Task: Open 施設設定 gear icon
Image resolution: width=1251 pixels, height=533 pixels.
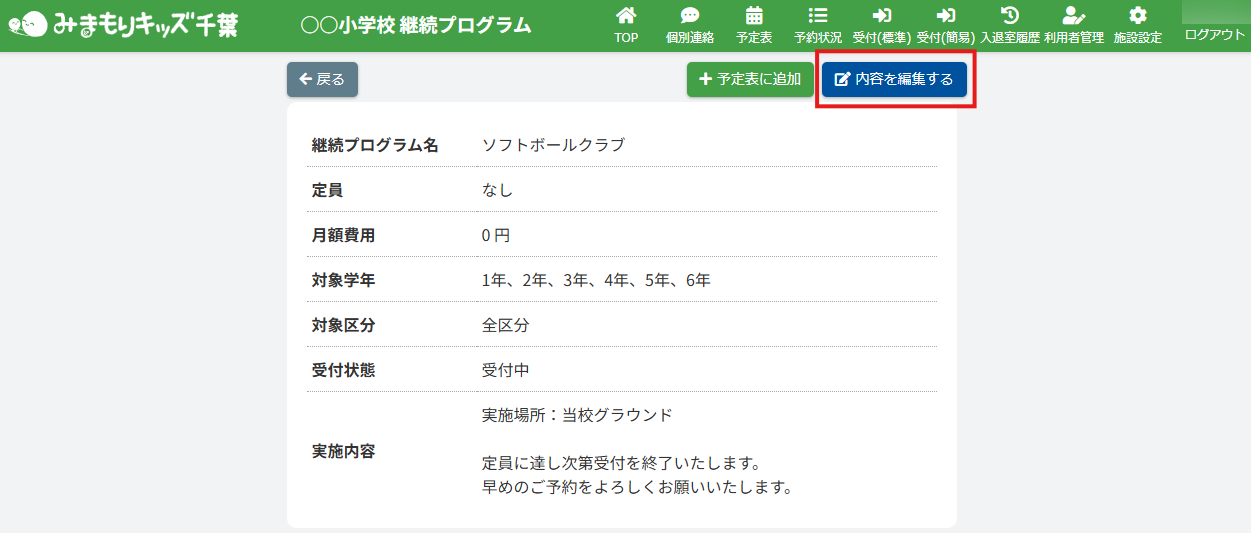Action: coord(1137,16)
